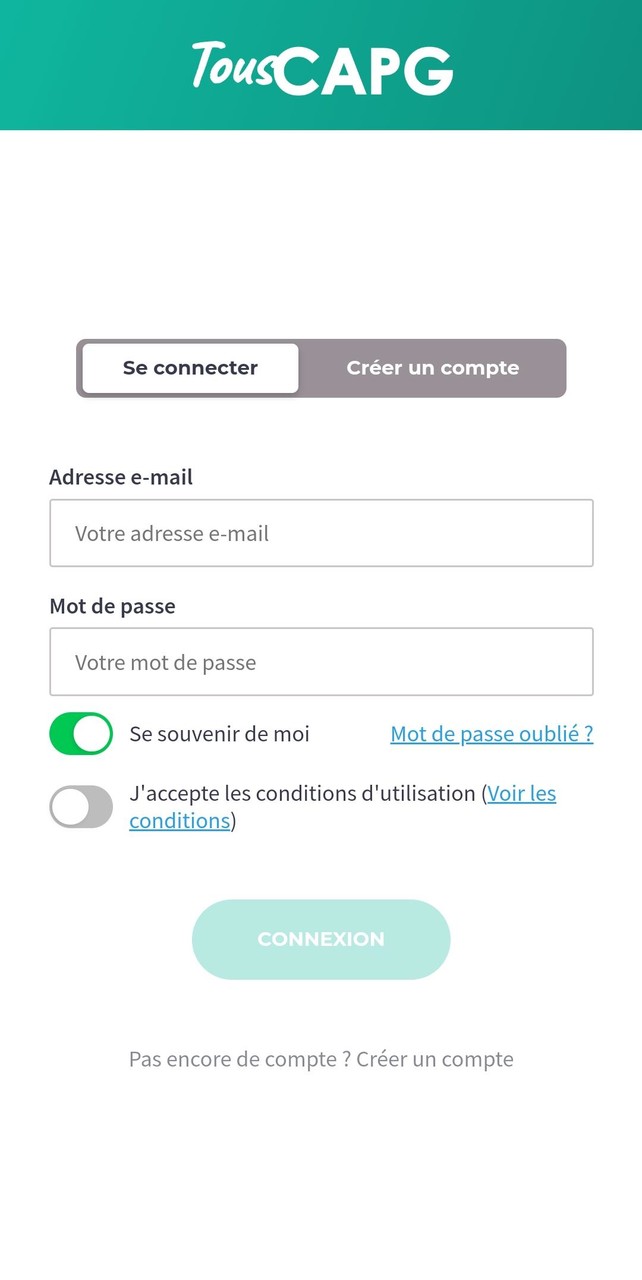Enable the 'Se souvenir de moi' toggle
642x1280 pixels.
tap(80, 733)
